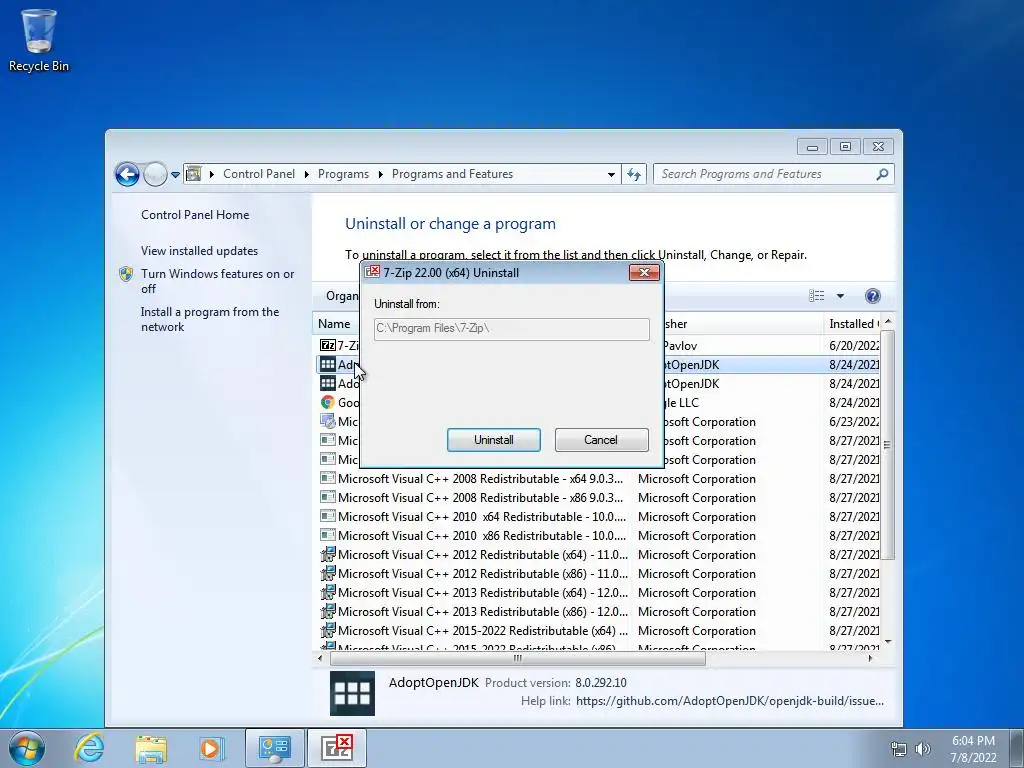1024x768 pixels.
Task: Click the AdoptOpenJDK details pane icon
Action: coord(352,694)
